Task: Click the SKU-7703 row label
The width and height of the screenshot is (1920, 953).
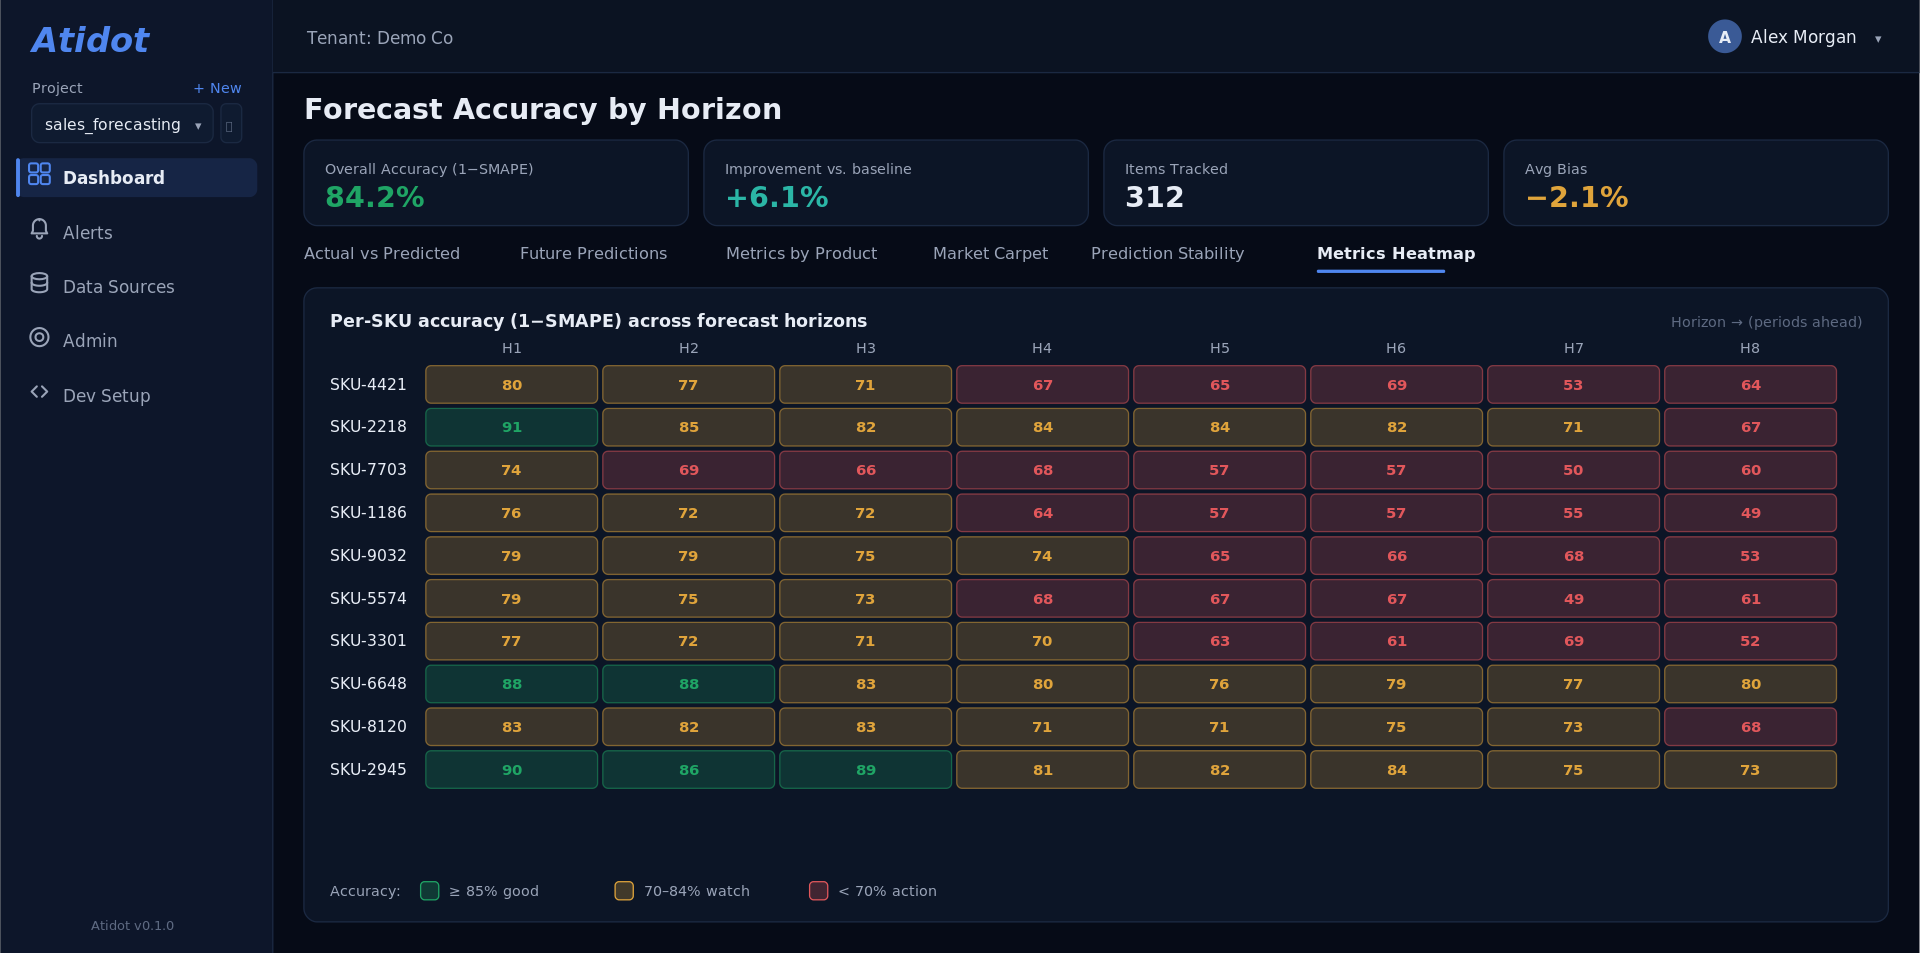Action: (368, 470)
